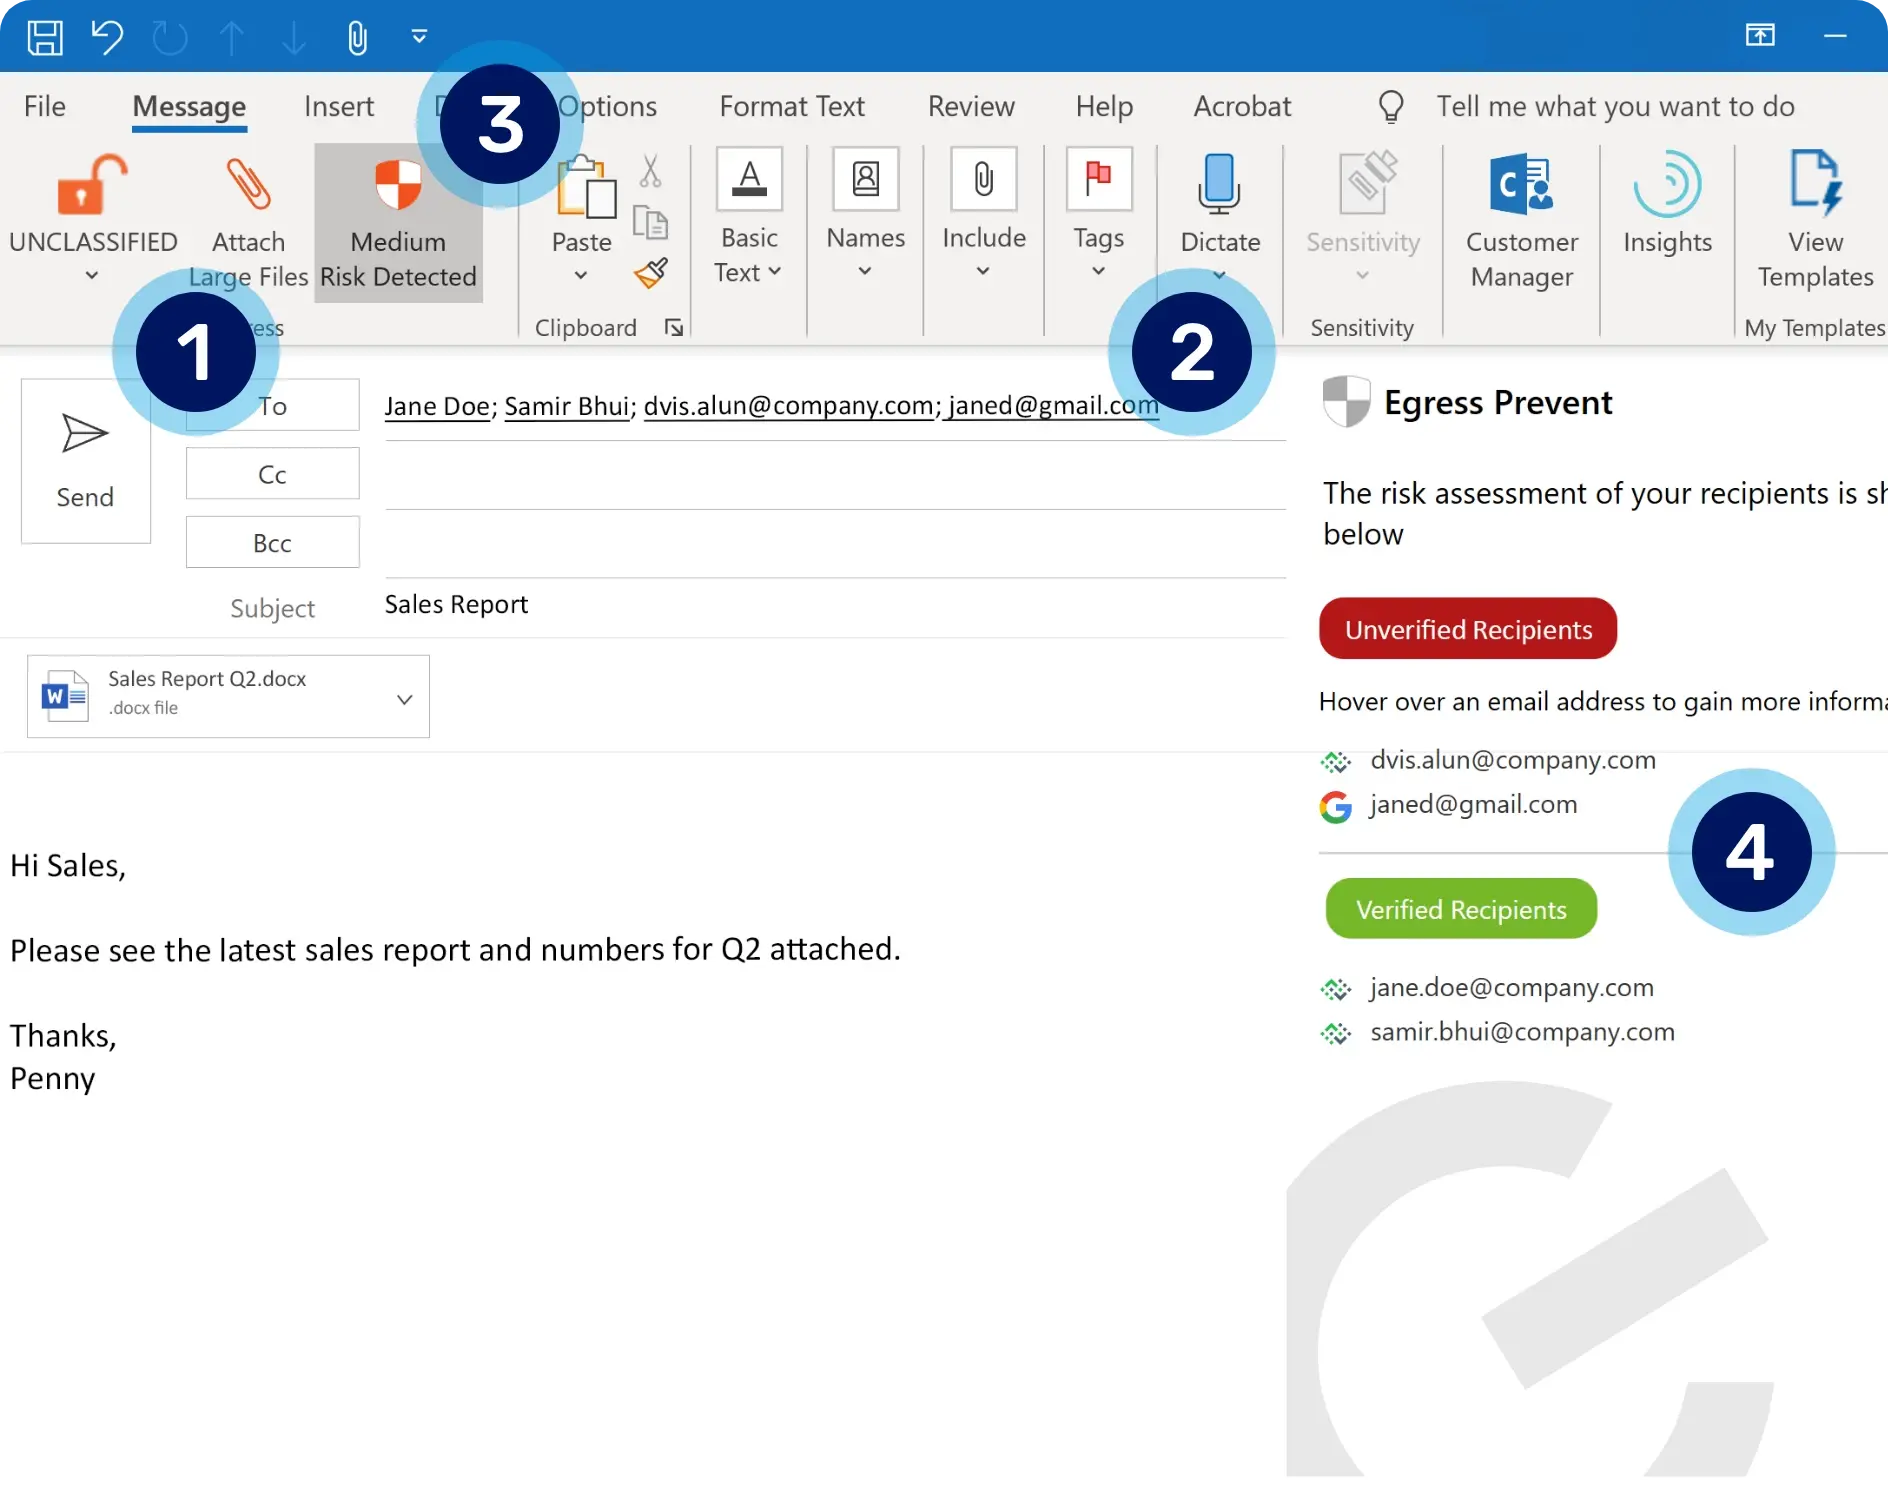The height and width of the screenshot is (1488, 1888).
Task: Open the Format Text tab
Action: pos(791,106)
